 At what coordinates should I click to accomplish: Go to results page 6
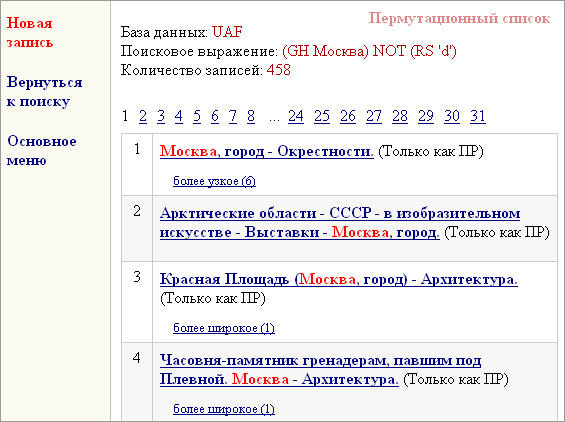pos(215,116)
